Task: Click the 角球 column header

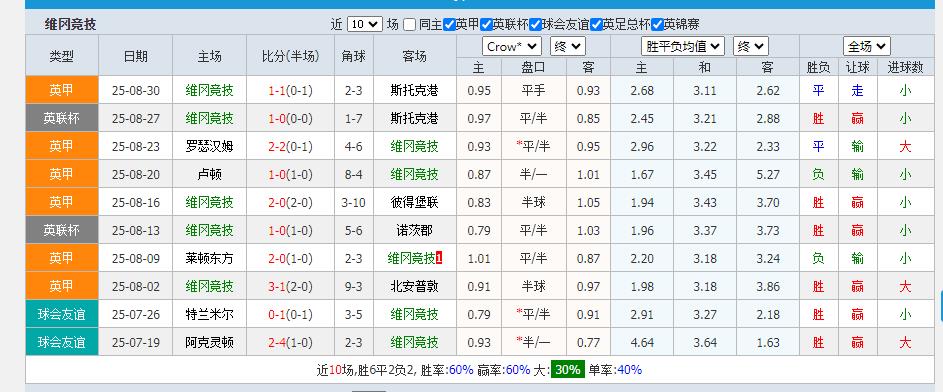Action: click(353, 57)
